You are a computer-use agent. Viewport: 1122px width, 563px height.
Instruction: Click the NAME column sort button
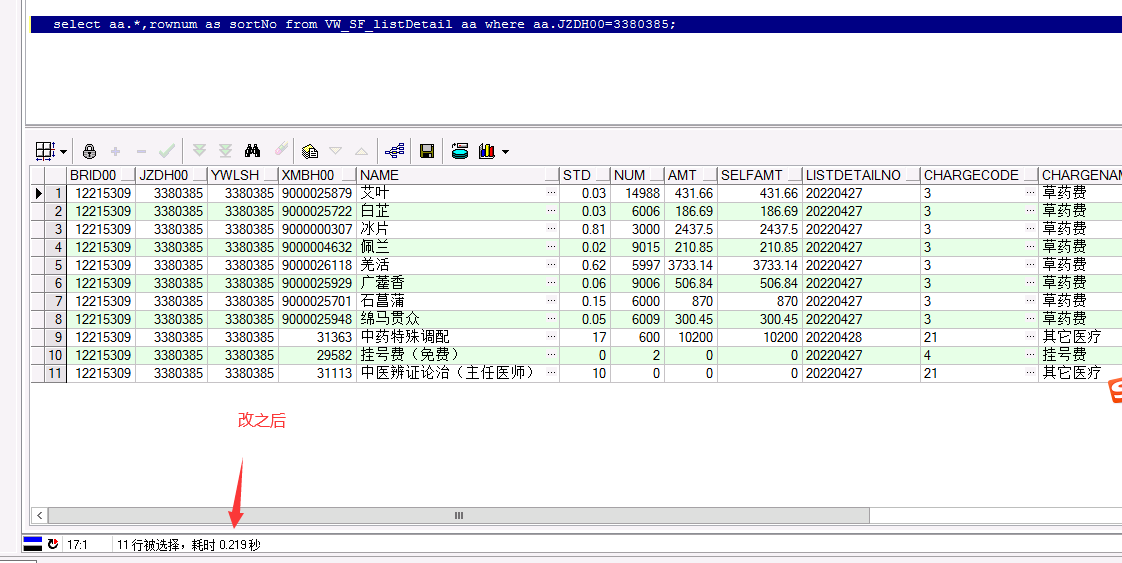[x=551, y=175]
